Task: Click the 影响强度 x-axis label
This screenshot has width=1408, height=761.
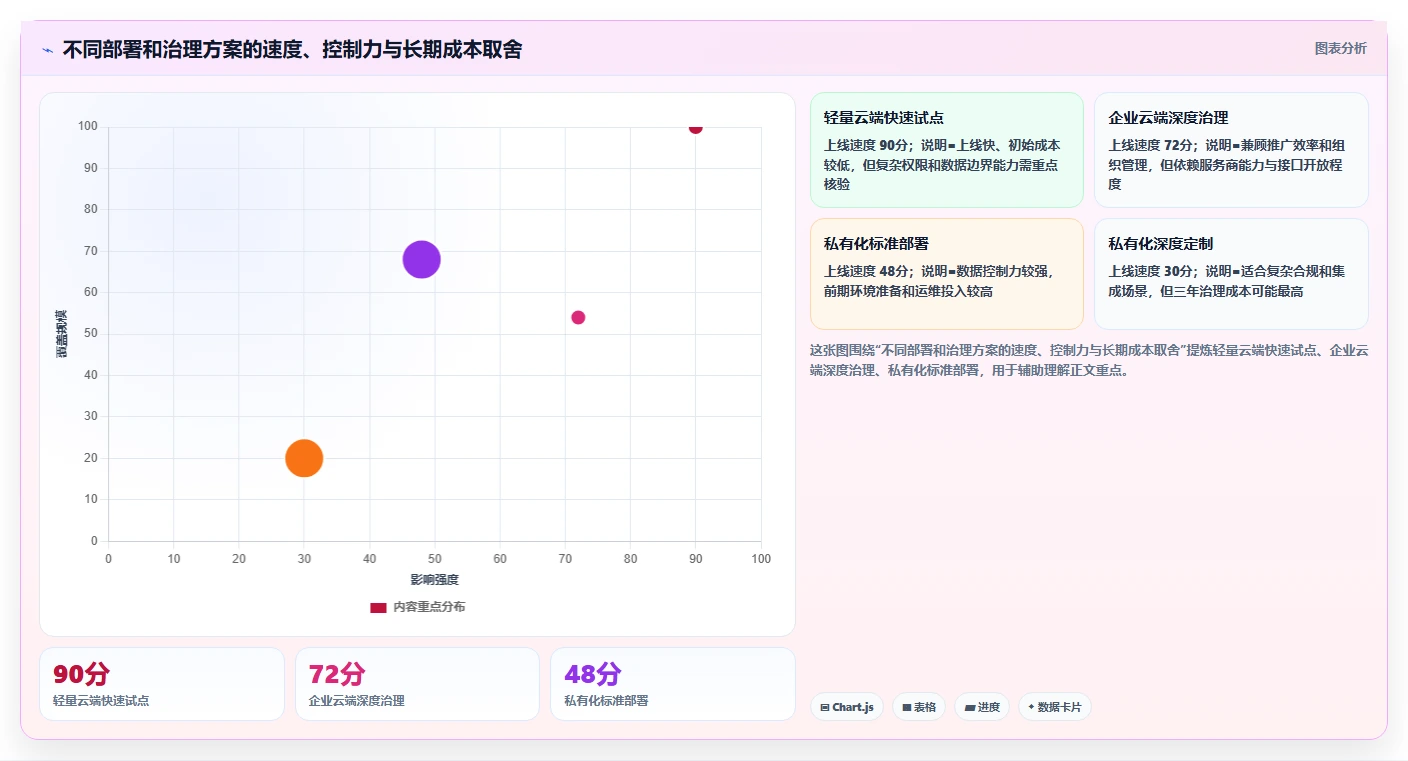Action: click(435, 580)
